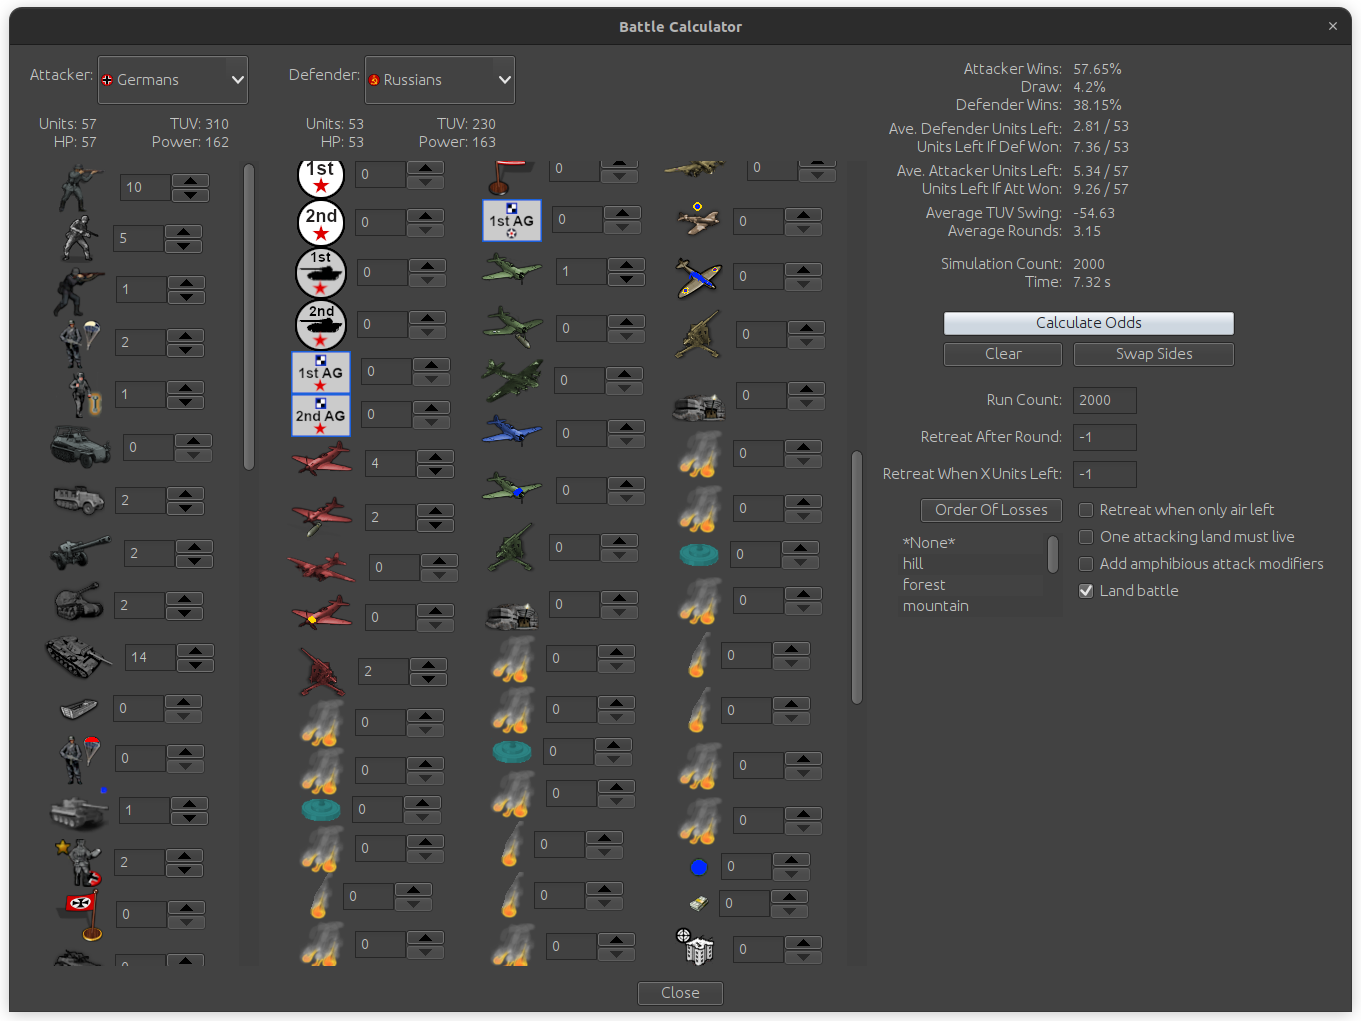Open 'Order Of Losses' dialog

(991, 510)
